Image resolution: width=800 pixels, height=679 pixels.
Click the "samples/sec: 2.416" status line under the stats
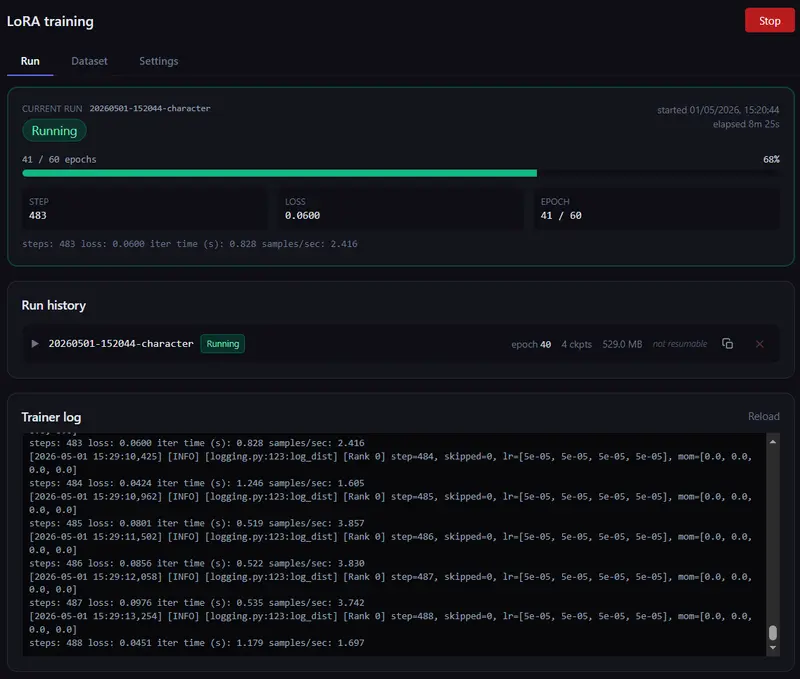190,244
